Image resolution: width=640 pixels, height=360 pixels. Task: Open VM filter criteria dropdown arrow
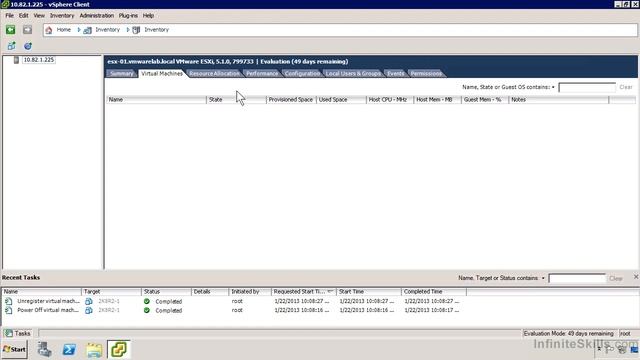coord(553,87)
